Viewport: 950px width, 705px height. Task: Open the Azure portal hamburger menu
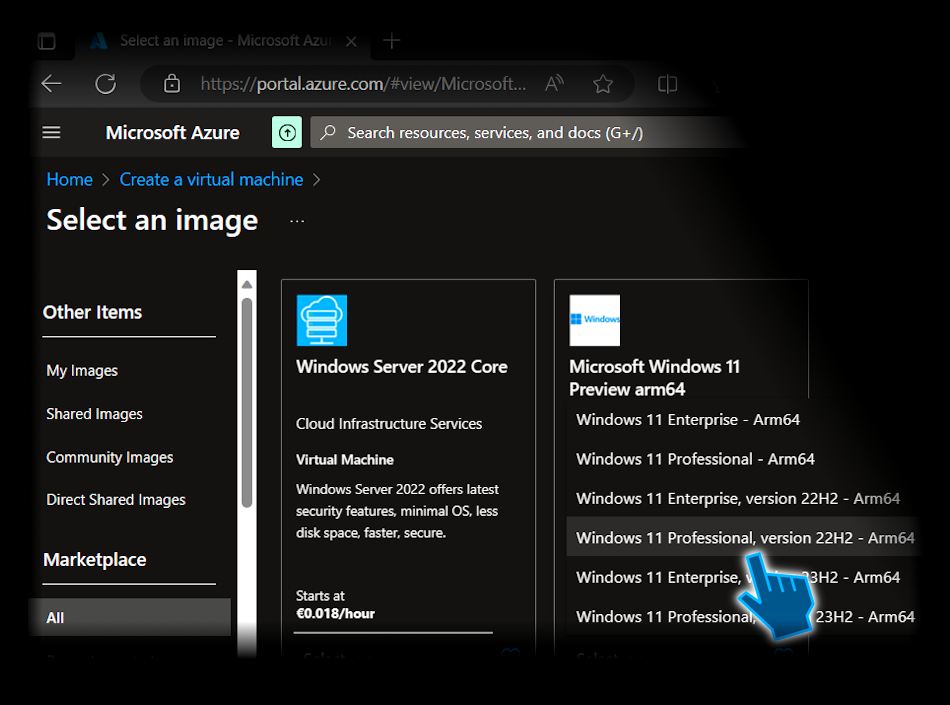pyautogui.click(x=51, y=132)
